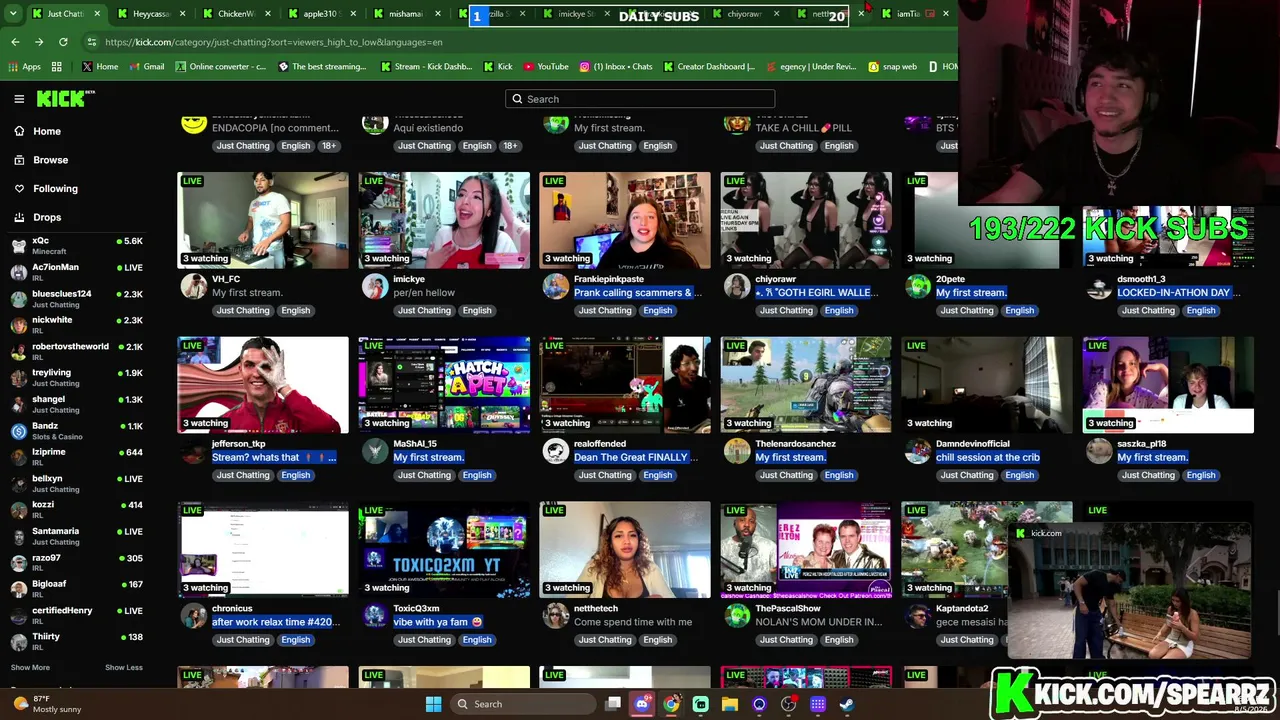
Task: Click the Kick search field
Action: pyautogui.click(x=640, y=99)
